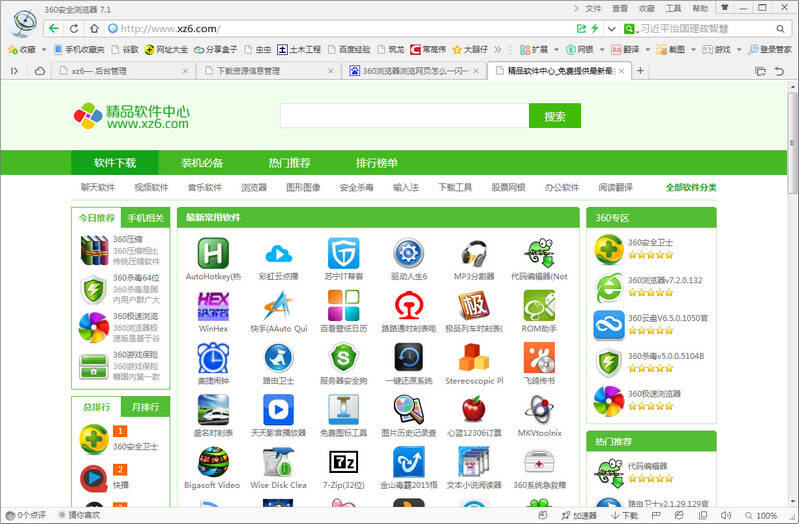
Task: Open 驱动人生6 gear icon
Action: click(x=409, y=253)
